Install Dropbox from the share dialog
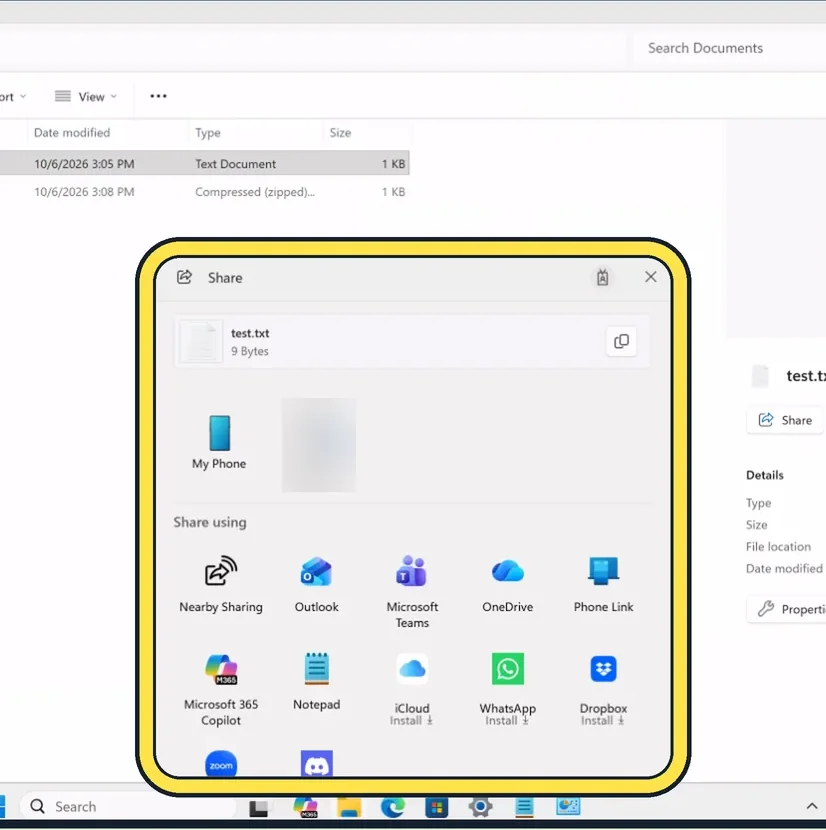Image resolution: width=826 pixels, height=830 pixels. tap(603, 689)
